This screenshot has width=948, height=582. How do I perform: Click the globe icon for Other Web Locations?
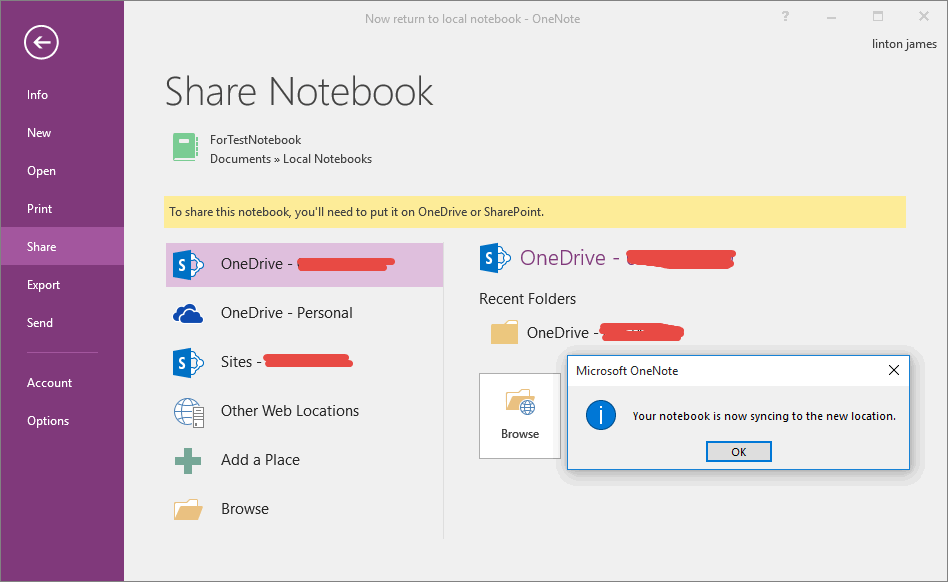(x=189, y=412)
